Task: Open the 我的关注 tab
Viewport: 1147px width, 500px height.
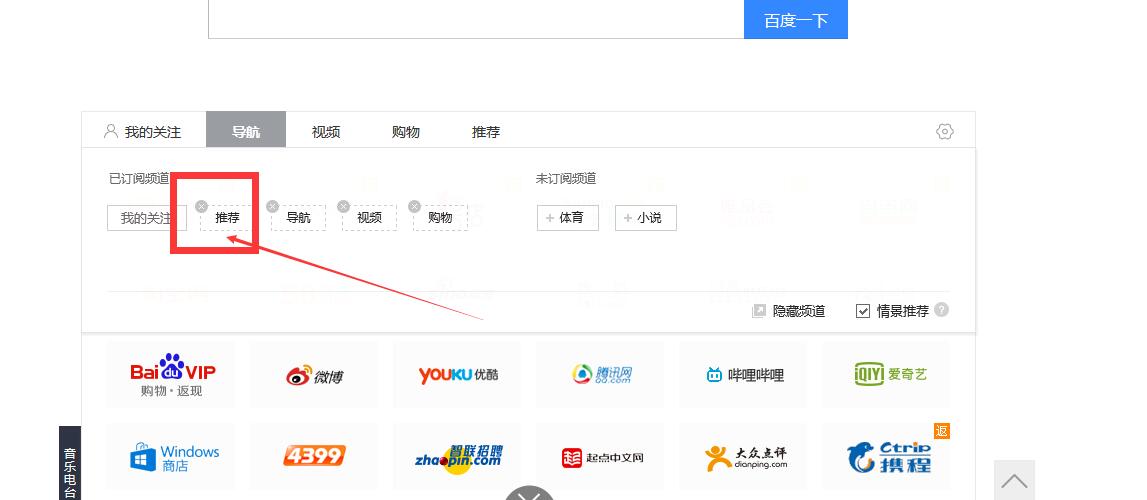Action: click(143, 132)
